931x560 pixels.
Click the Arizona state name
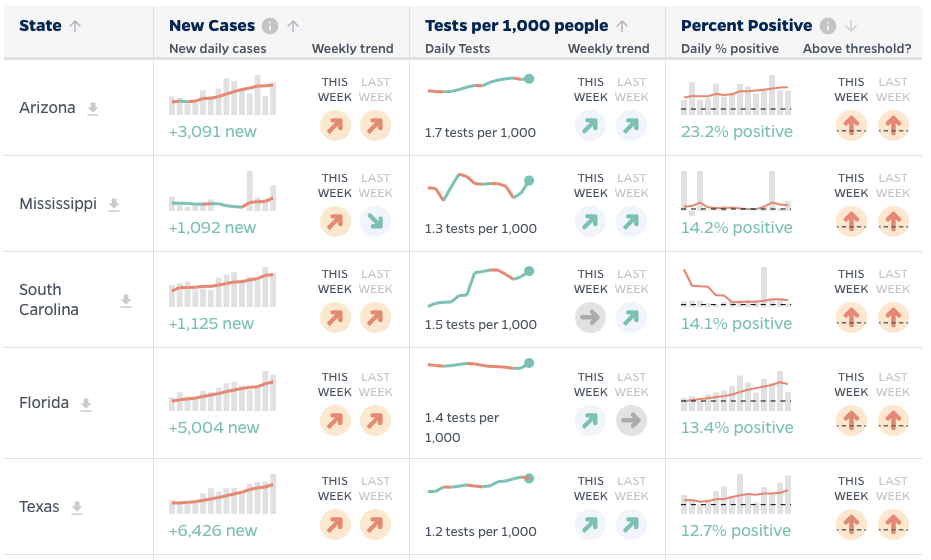click(47, 108)
